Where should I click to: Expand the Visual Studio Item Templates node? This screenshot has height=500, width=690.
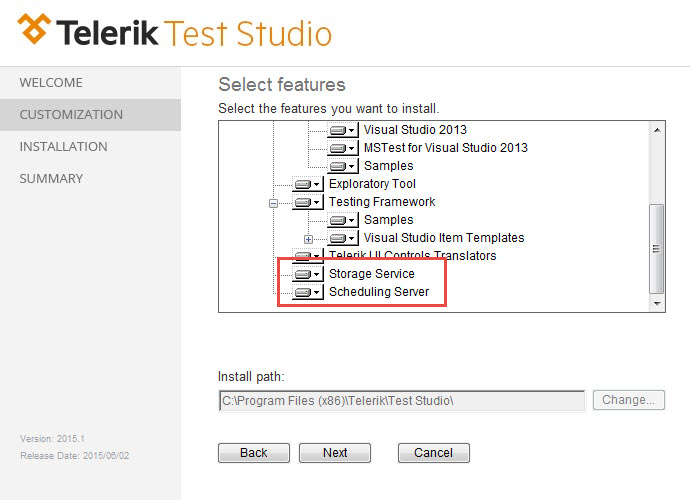pos(309,239)
